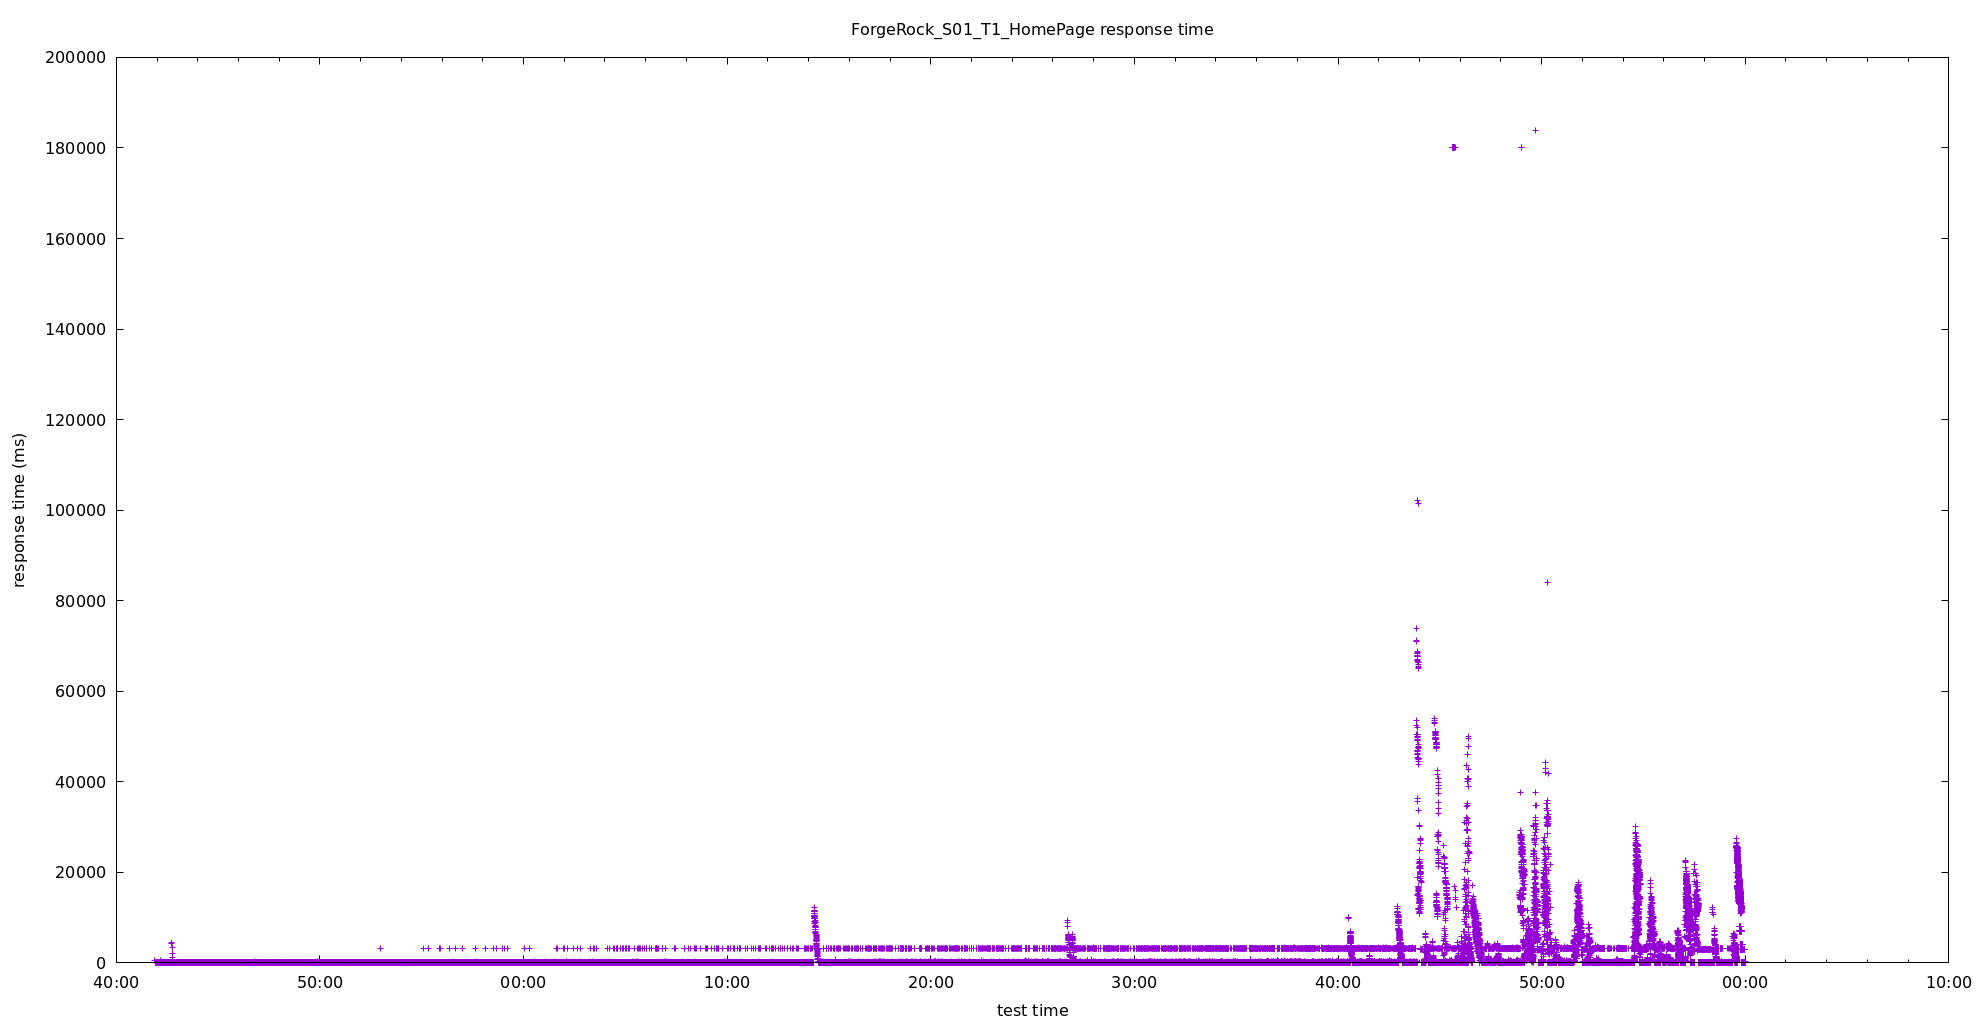The image size is (1980, 1024).
Task: Click the chart title 'ForgeRock_S01_T1_HomePage response time'
Action: [1031, 30]
